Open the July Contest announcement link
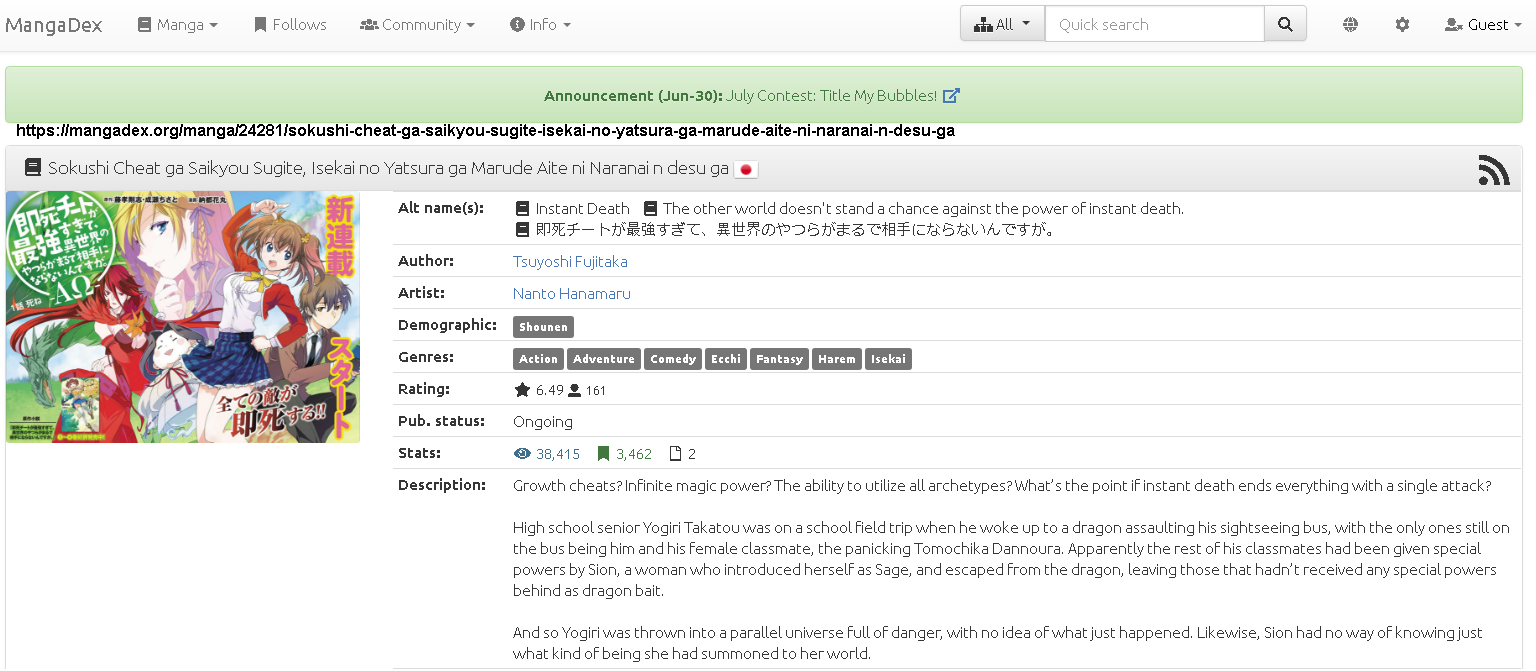Screen dimensions: 1536x671 coord(832,96)
